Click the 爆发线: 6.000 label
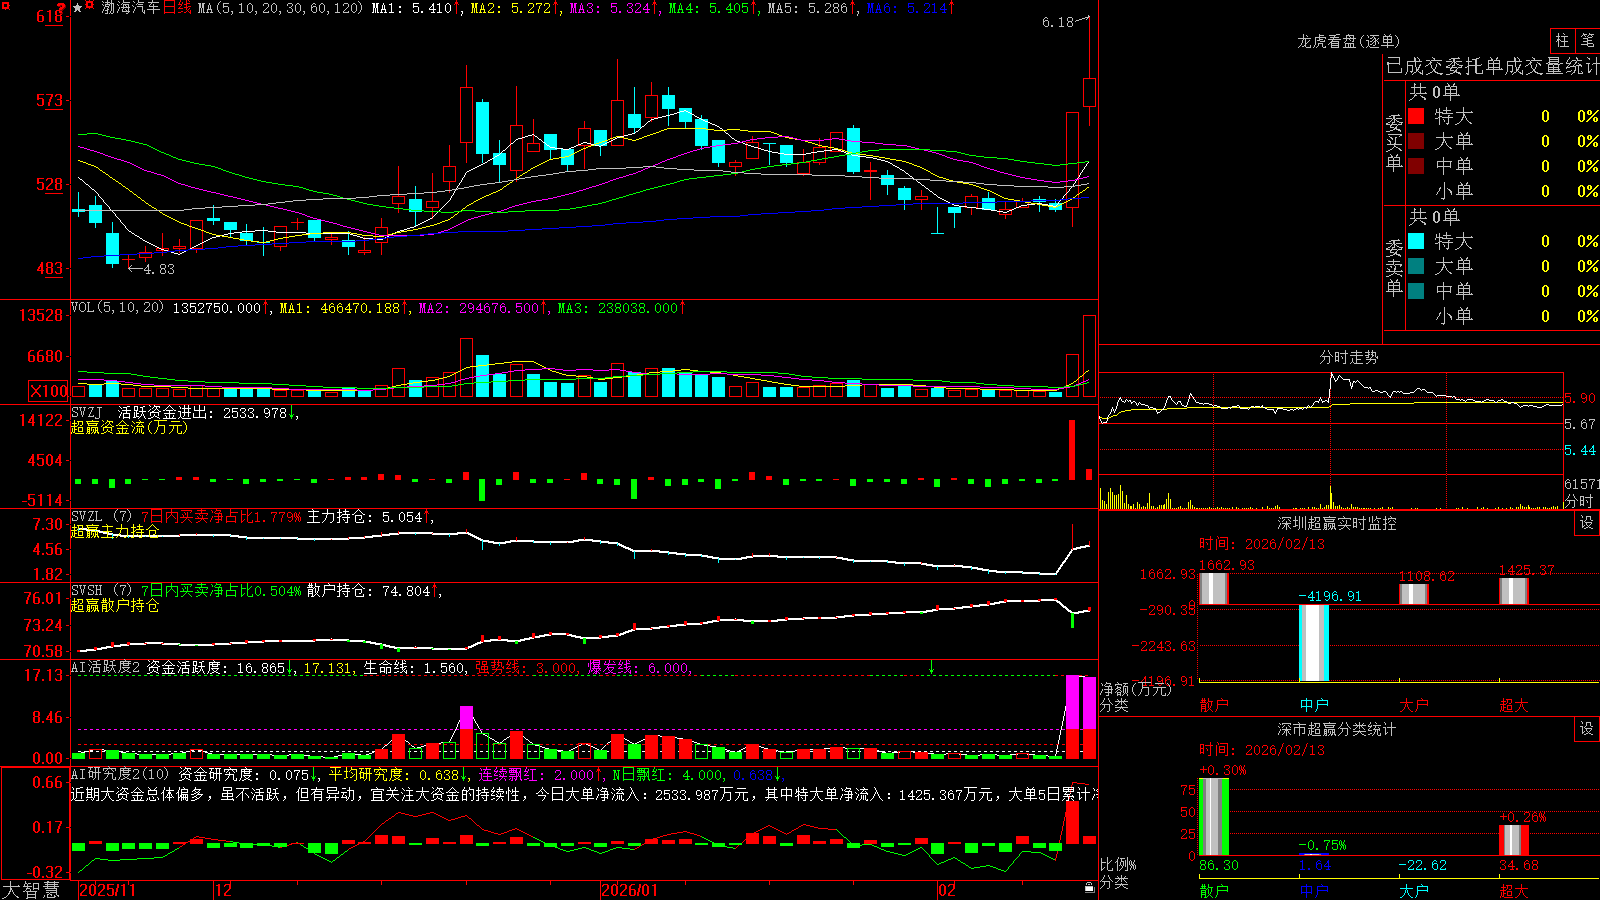 [637, 668]
